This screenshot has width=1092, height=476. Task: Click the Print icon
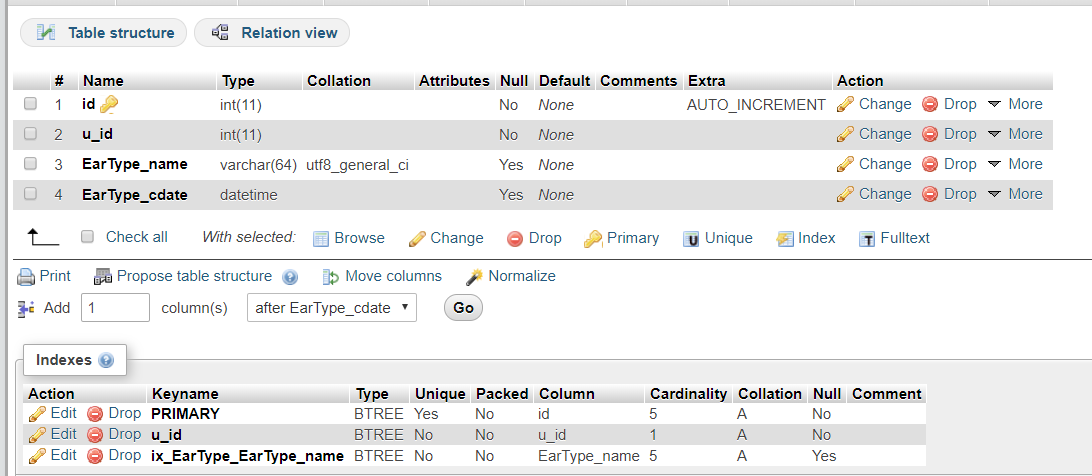pyautogui.click(x=26, y=276)
